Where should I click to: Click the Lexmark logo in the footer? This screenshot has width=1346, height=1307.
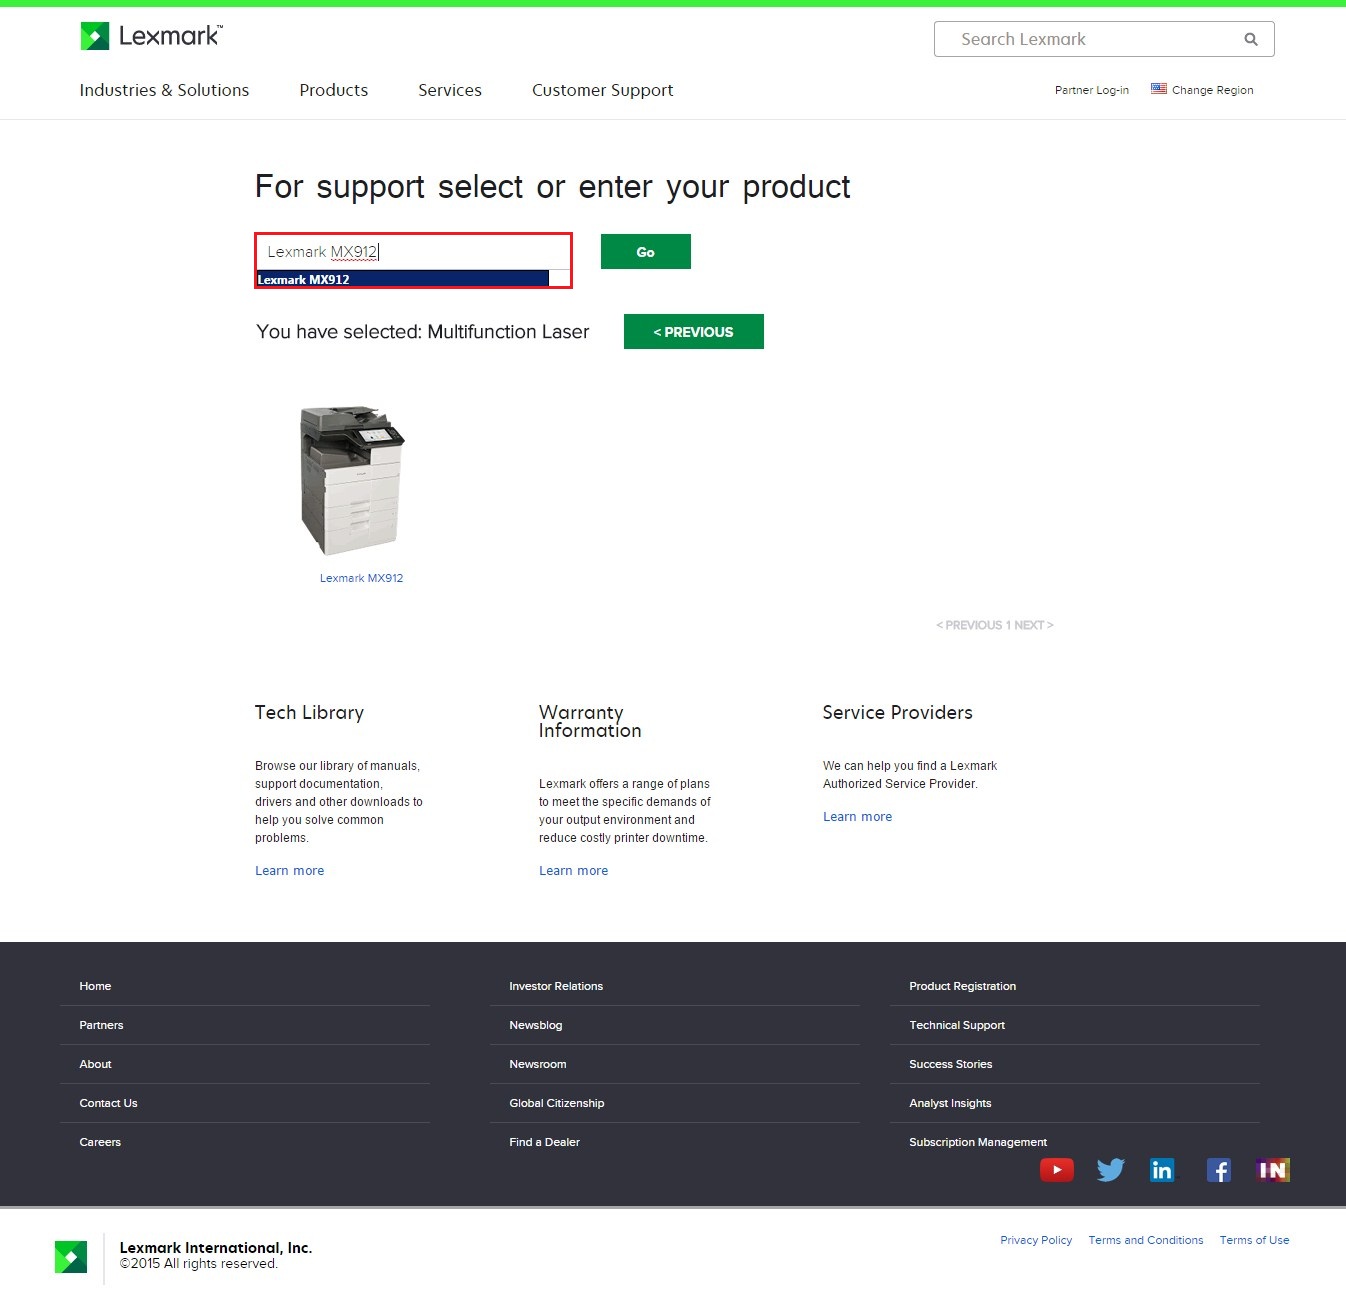(71, 1257)
